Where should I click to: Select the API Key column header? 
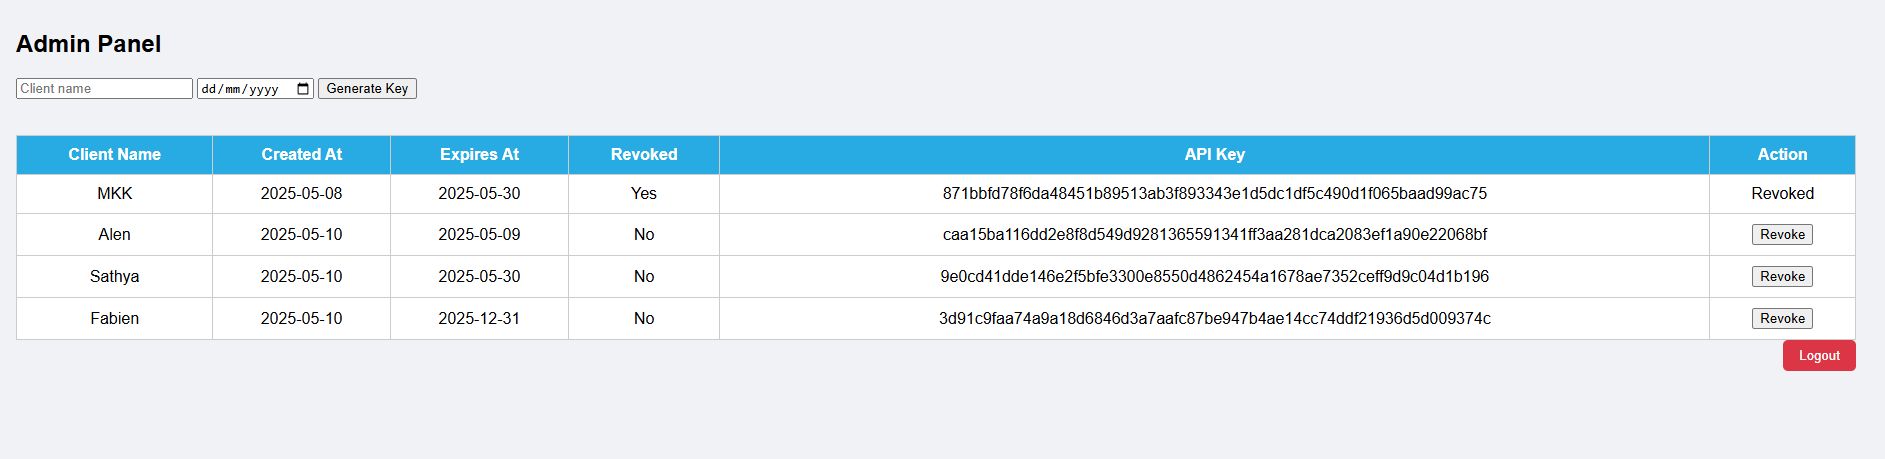click(x=1214, y=155)
